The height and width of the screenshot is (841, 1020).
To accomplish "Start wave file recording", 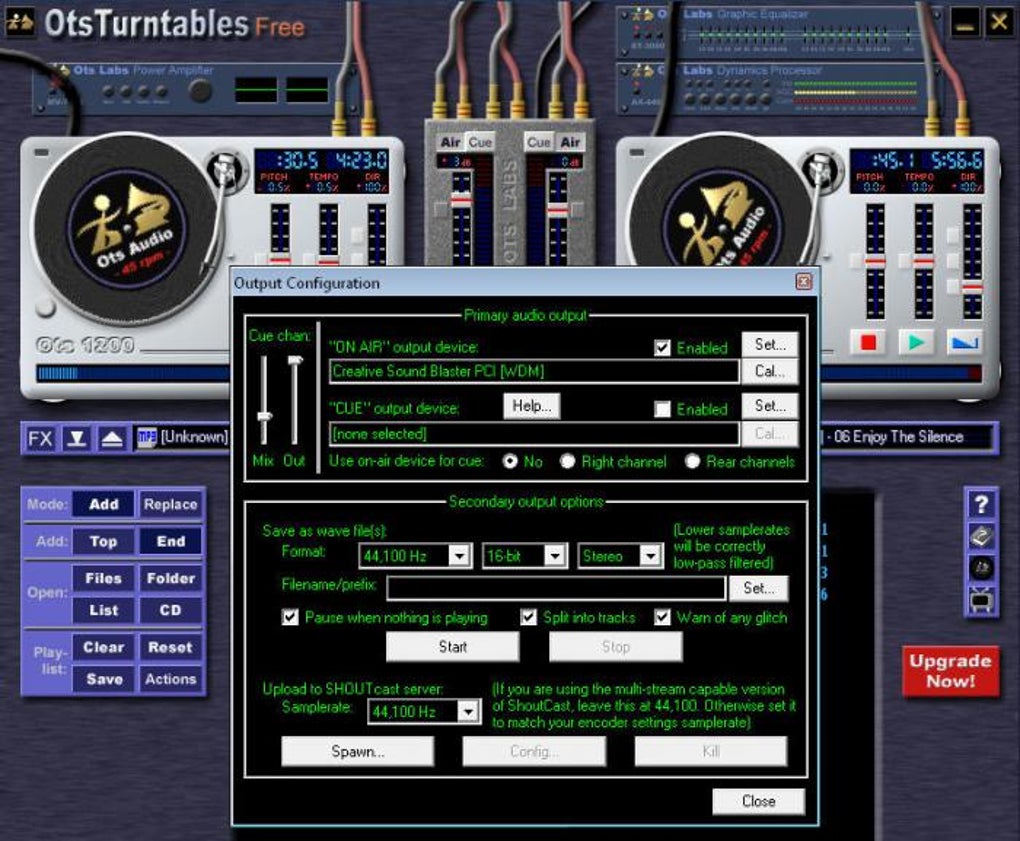I will tap(453, 647).
